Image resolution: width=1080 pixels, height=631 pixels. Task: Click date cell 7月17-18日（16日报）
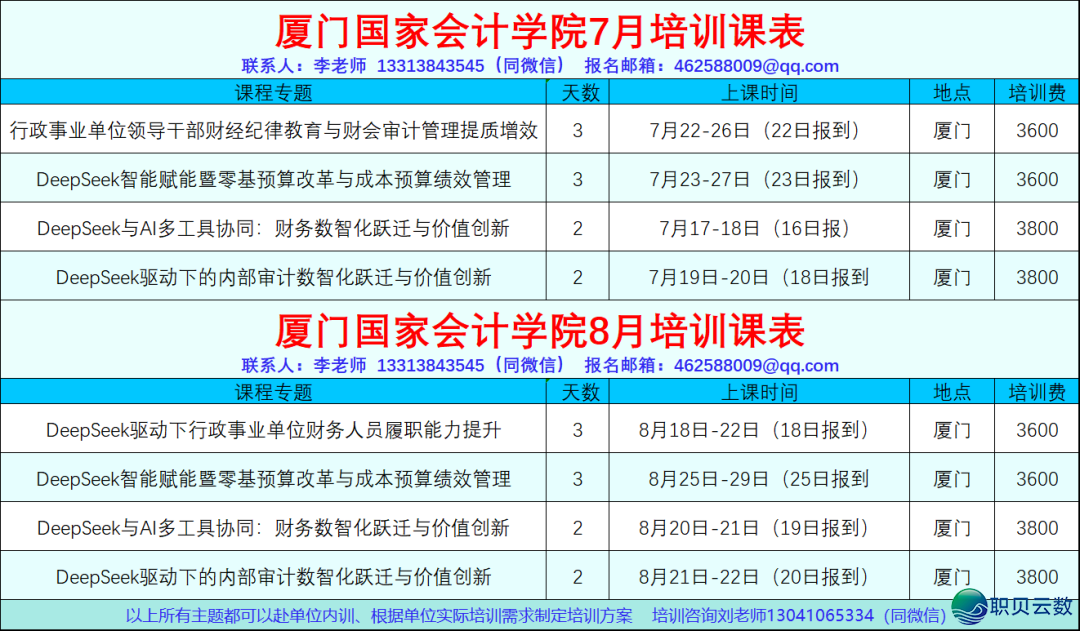[x=758, y=228]
